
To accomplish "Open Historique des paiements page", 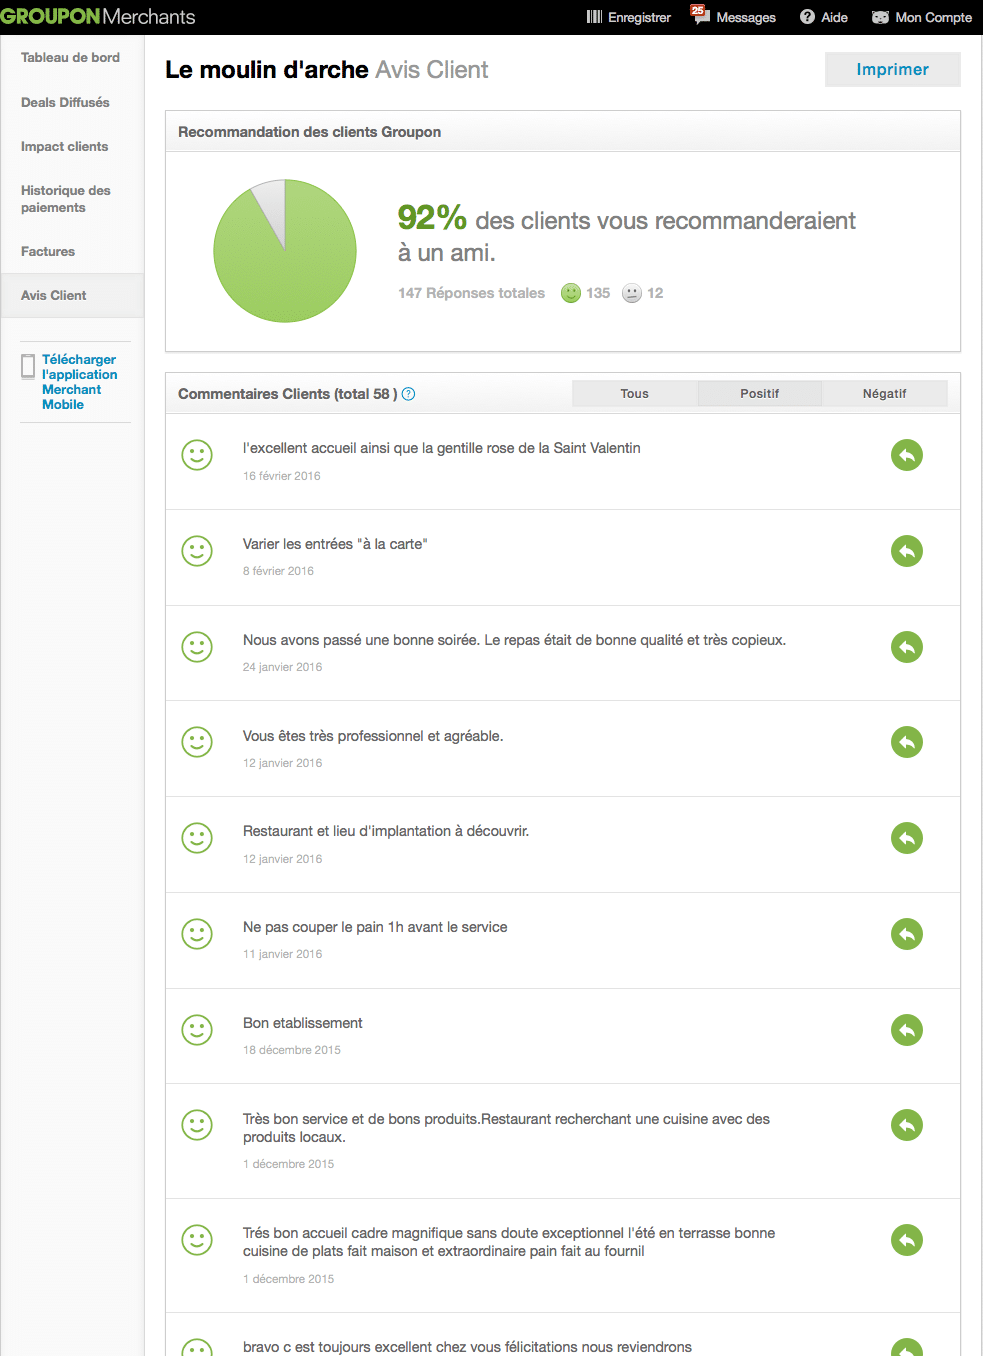I will pyautogui.click(x=66, y=199).
